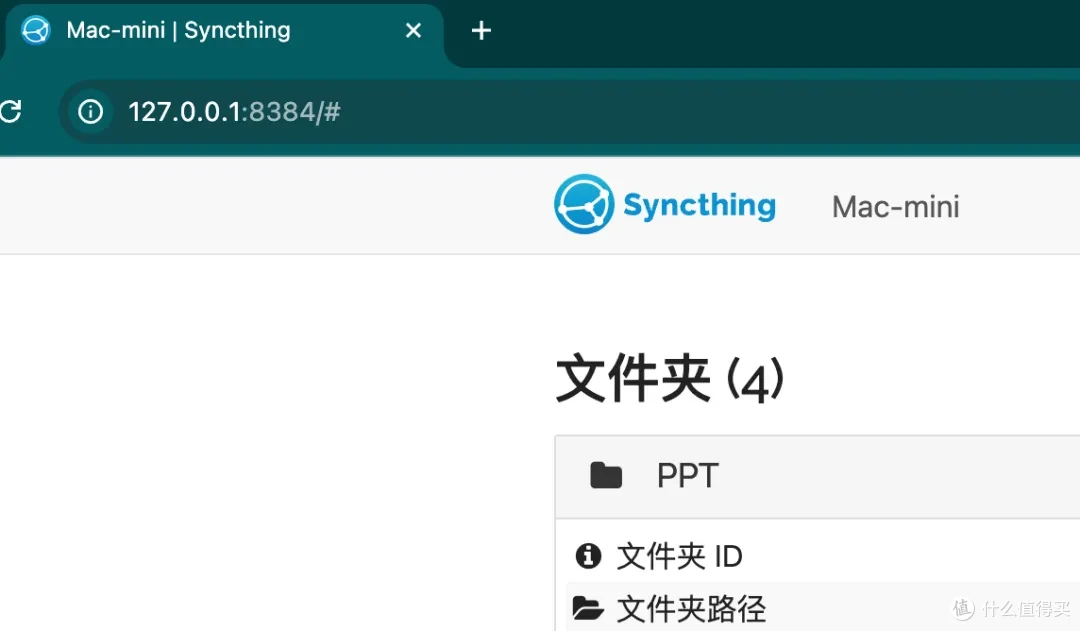Image resolution: width=1080 pixels, height=631 pixels.
Task: Click the PPT folder icon
Action: [606, 475]
